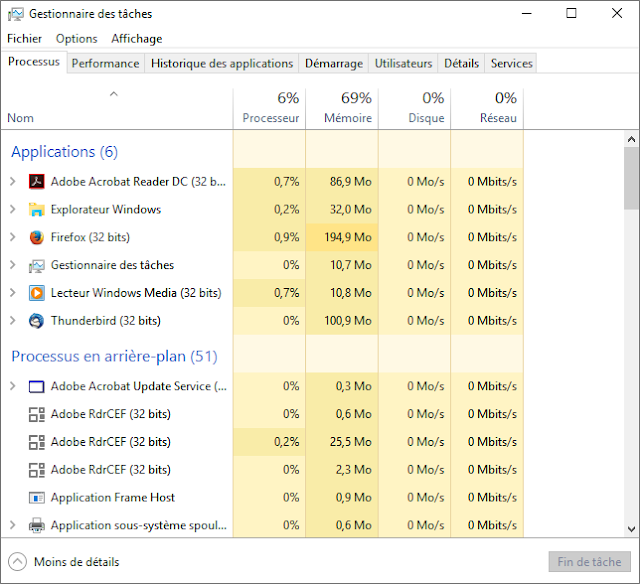Click the Moins de détails arrow icon
The height and width of the screenshot is (584, 640).
coord(18,562)
